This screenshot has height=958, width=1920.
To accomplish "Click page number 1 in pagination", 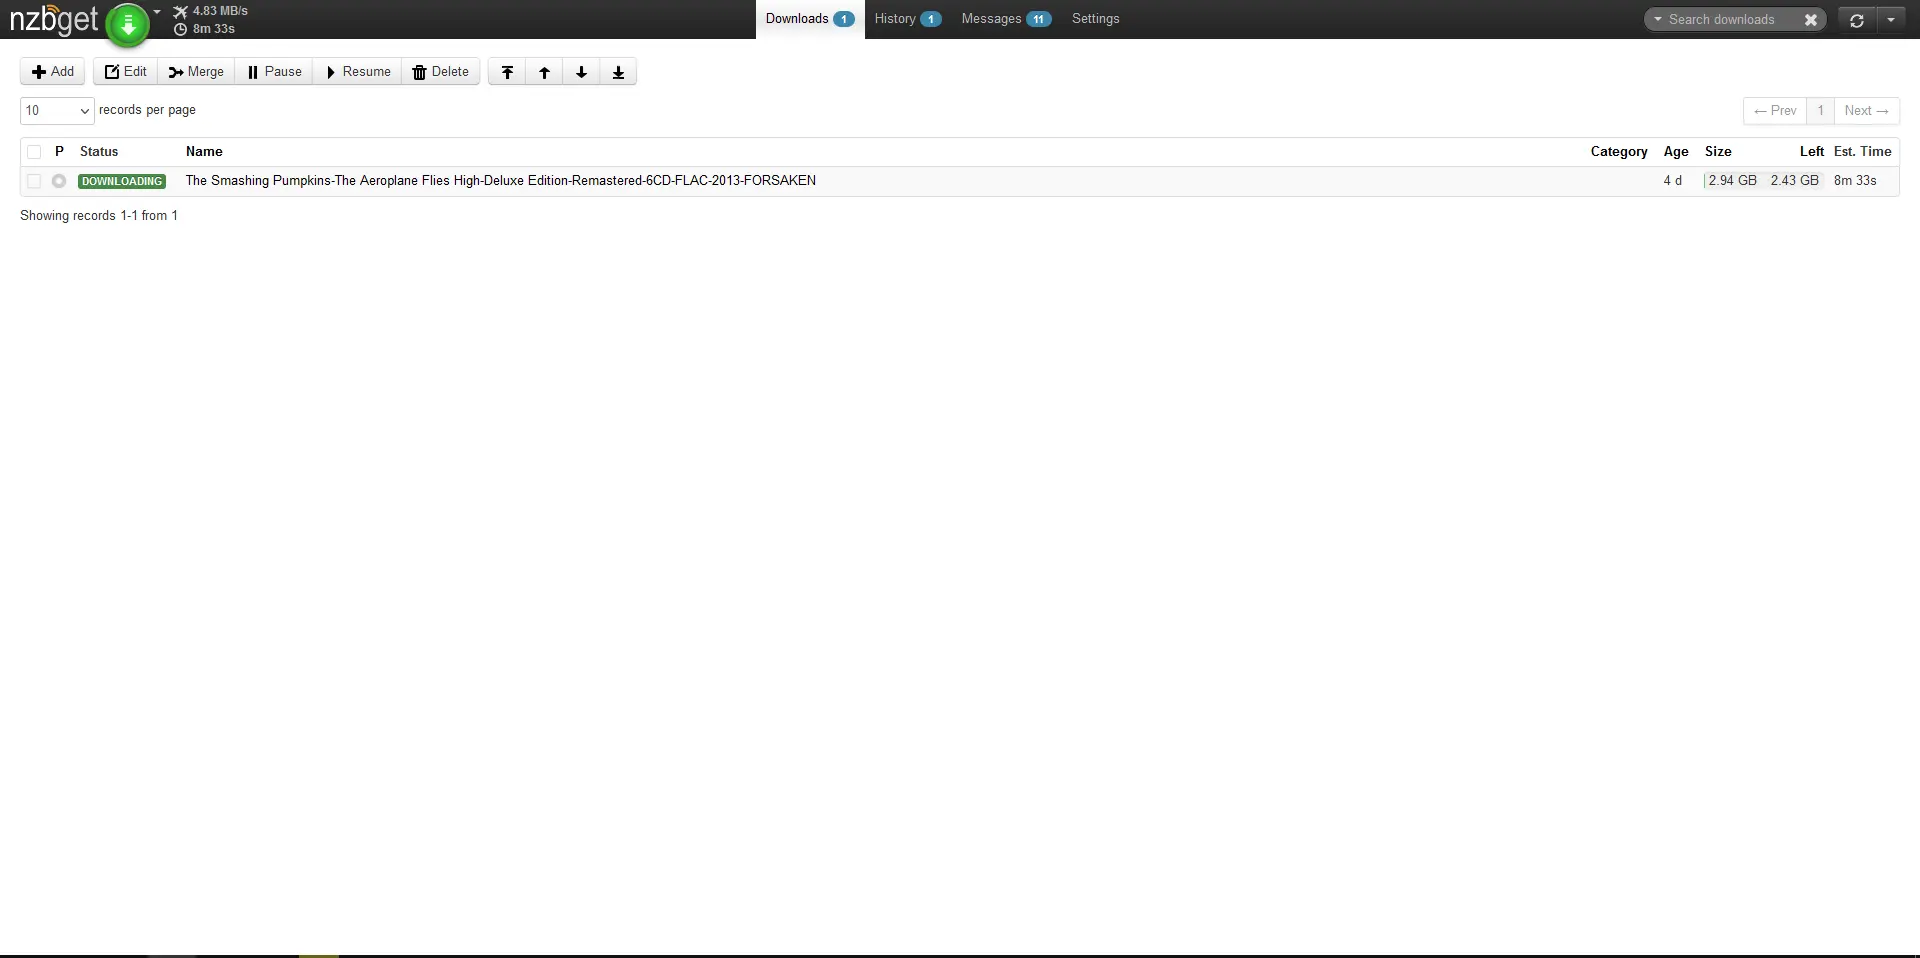I will (x=1821, y=111).
